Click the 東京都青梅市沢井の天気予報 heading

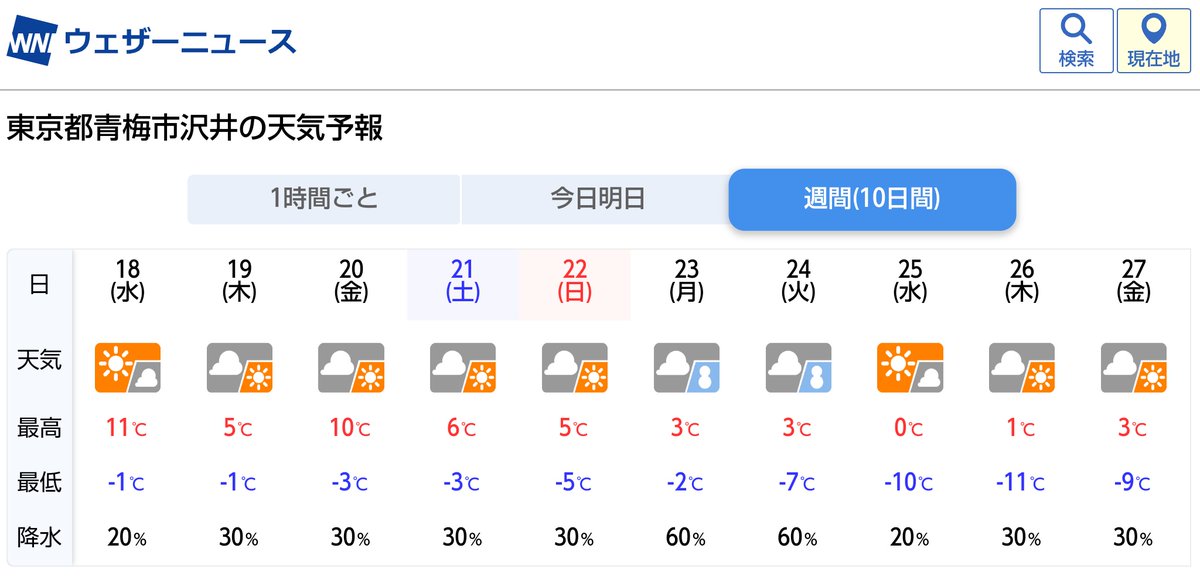point(195,129)
